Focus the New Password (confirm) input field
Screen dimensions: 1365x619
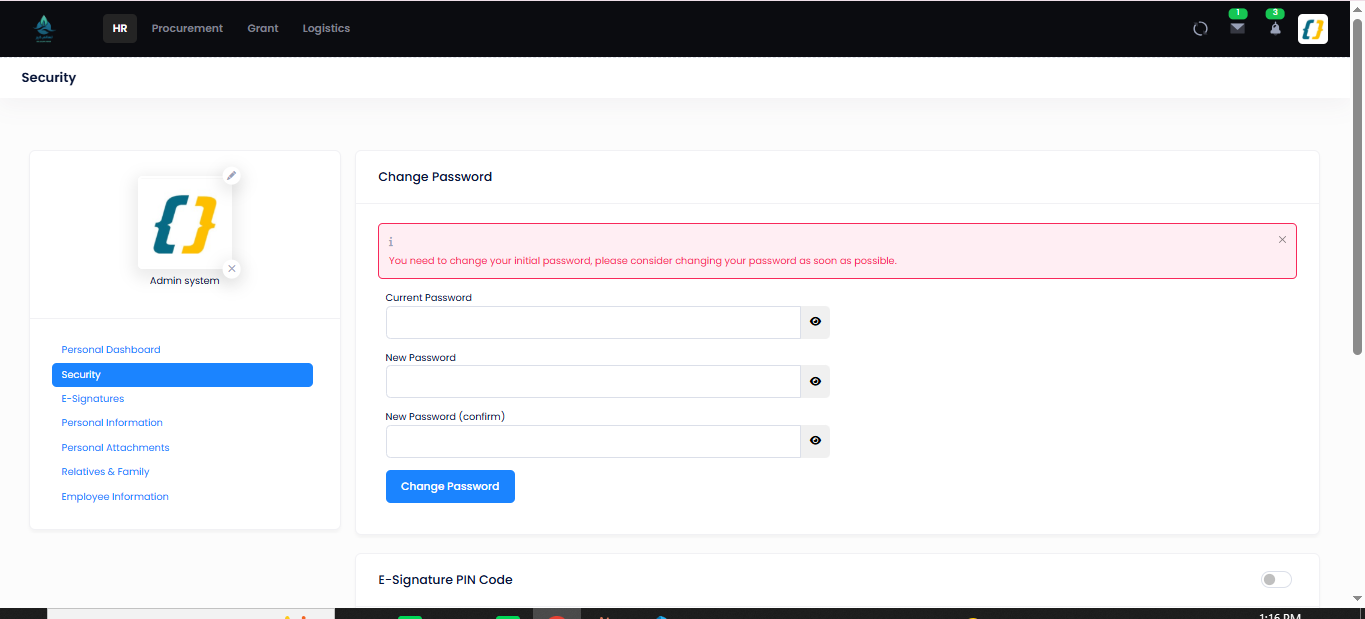click(593, 441)
